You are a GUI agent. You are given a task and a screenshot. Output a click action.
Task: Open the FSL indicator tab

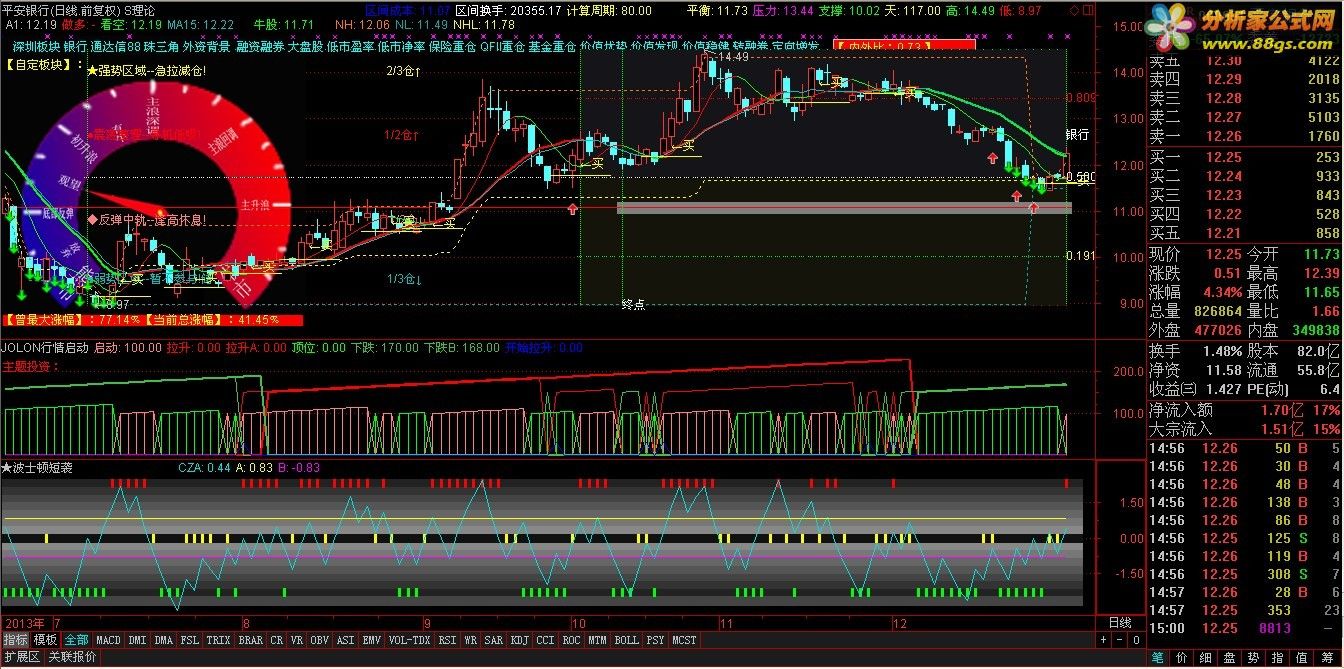190,640
